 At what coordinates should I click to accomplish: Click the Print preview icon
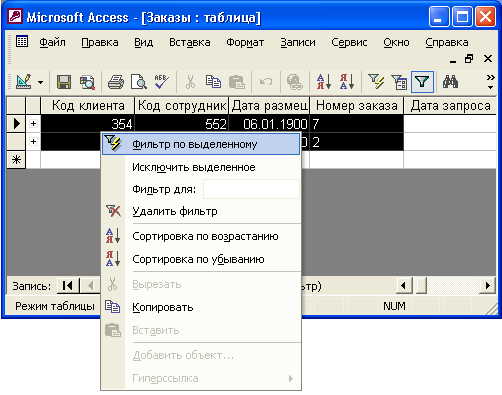pyautogui.click(x=139, y=82)
